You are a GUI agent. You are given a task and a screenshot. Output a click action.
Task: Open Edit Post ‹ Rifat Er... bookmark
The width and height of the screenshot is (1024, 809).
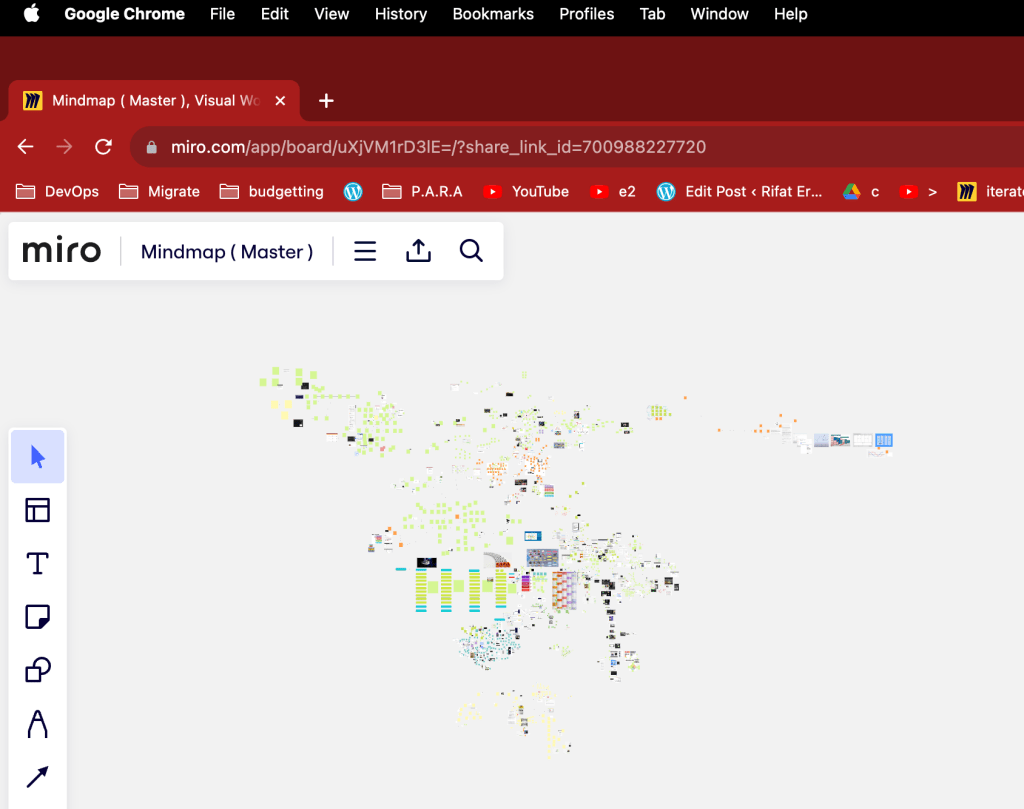(x=739, y=192)
